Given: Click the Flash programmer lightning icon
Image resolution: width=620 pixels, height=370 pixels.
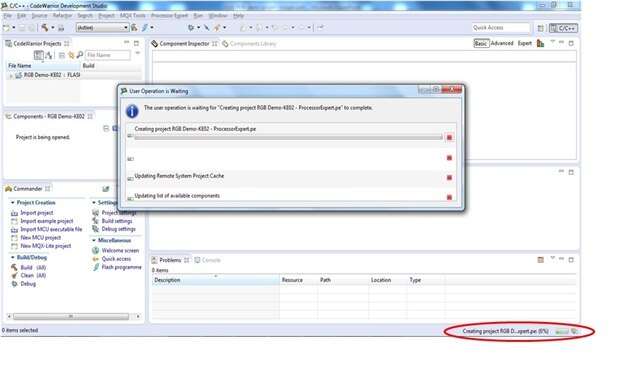Looking at the screenshot, I should click(x=145, y=28).
